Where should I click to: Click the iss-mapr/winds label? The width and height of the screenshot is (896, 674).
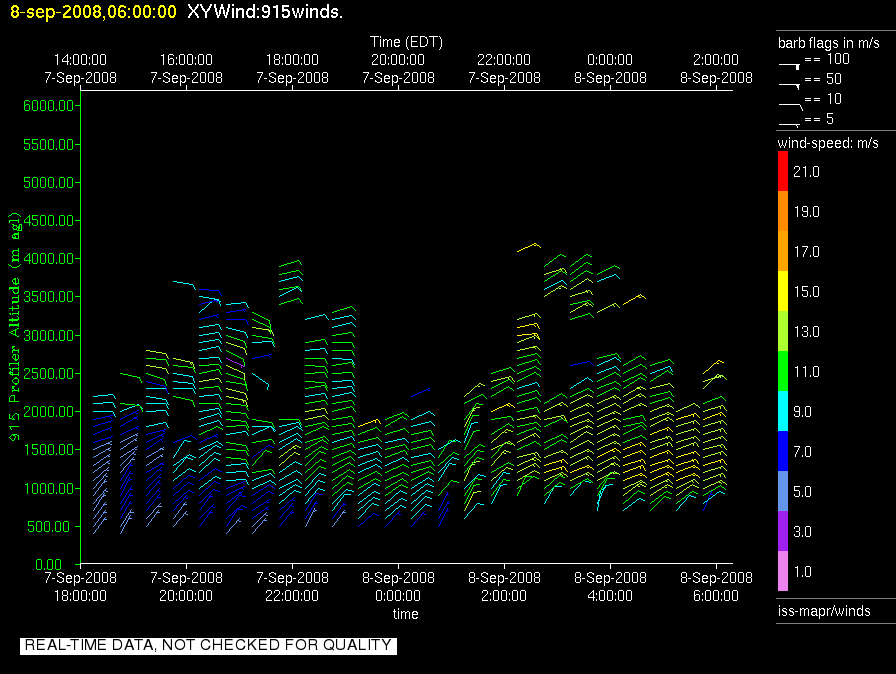click(x=824, y=611)
